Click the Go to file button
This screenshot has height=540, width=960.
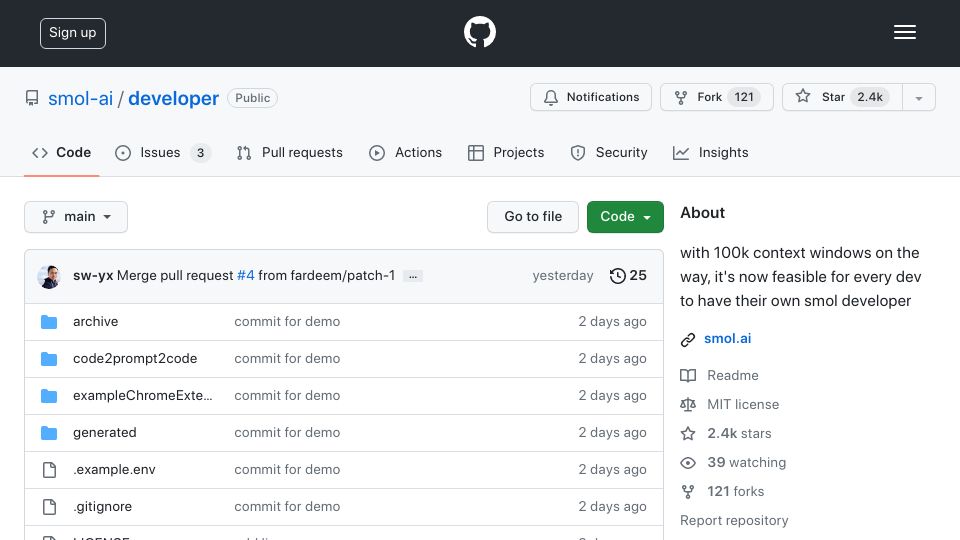point(533,217)
